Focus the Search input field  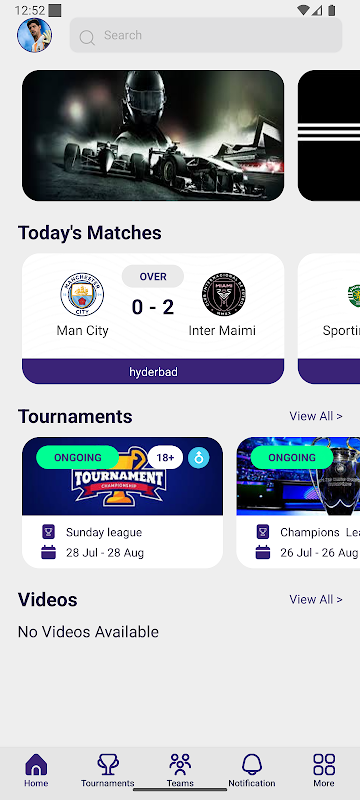click(206, 35)
